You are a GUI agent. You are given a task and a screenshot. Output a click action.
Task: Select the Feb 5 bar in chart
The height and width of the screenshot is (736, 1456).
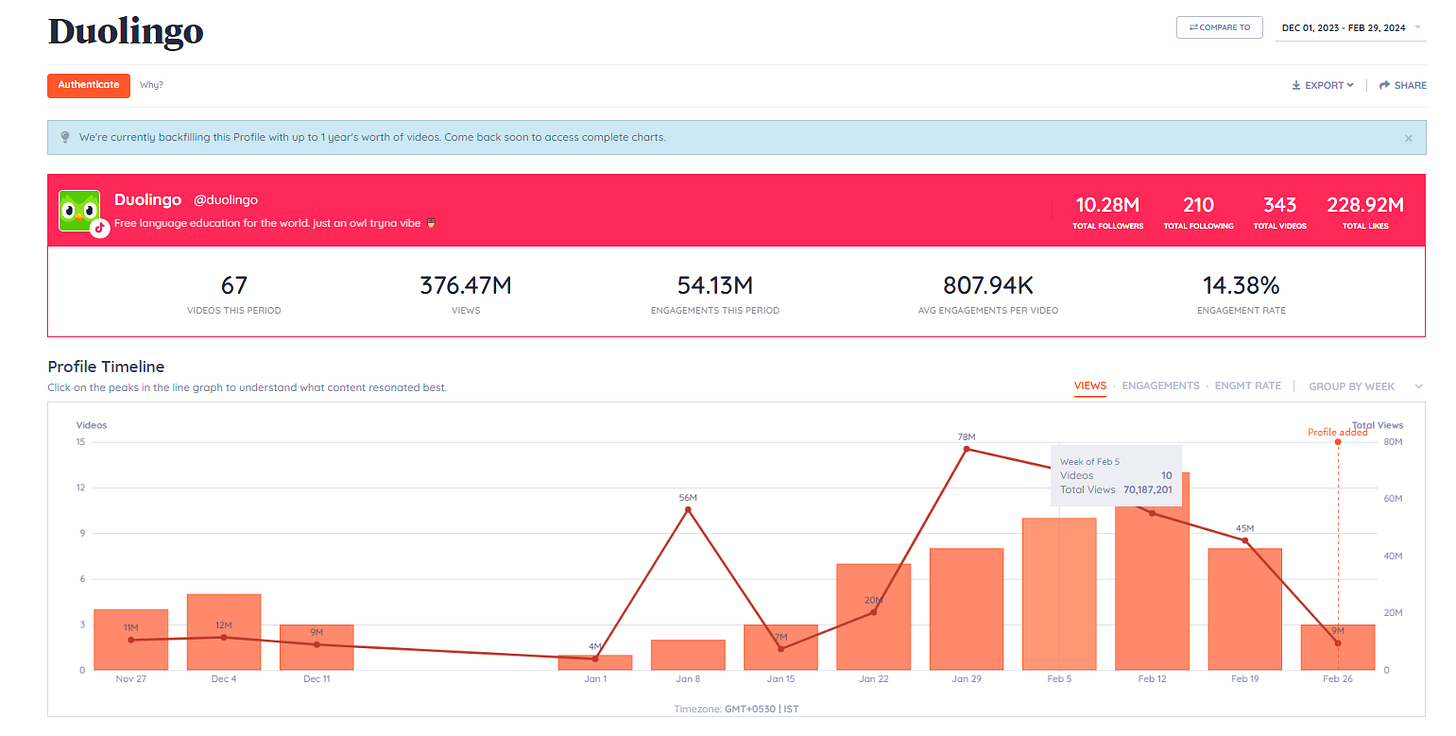[1059, 594]
